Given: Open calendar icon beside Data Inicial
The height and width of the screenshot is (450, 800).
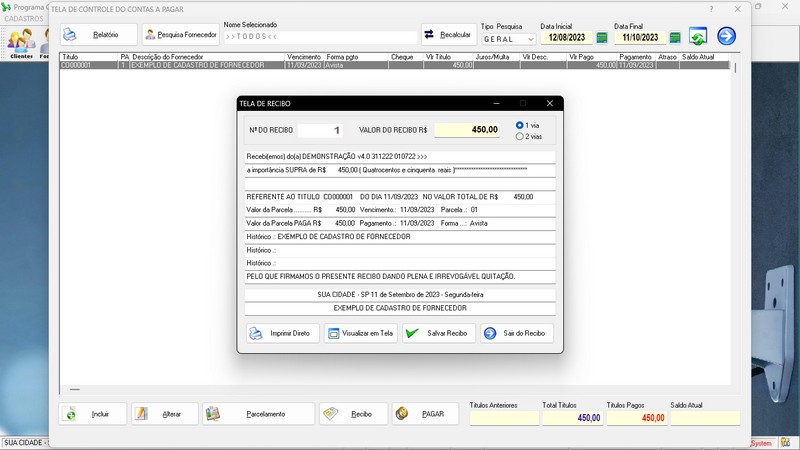Looking at the screenshot, I should [x=602, y=37].
